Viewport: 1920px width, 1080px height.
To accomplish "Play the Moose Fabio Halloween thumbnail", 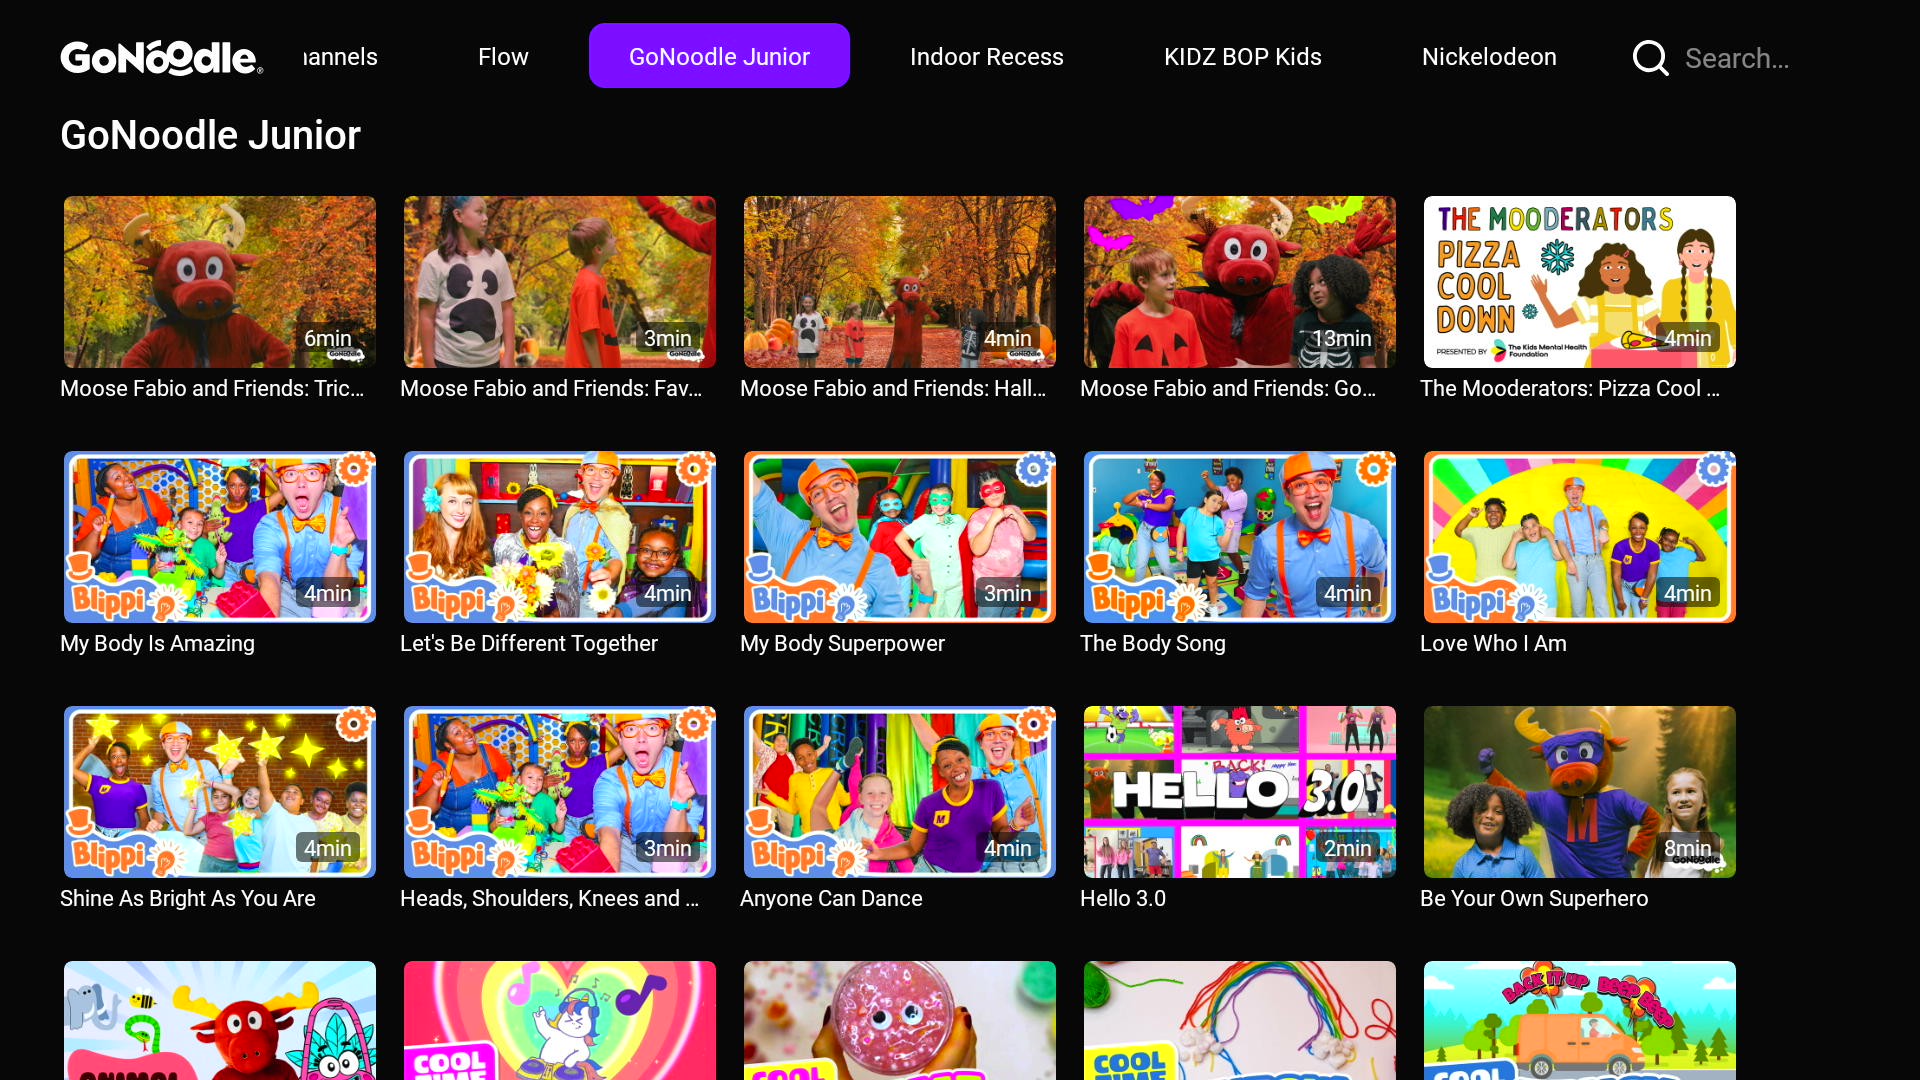I will (899, 281).
